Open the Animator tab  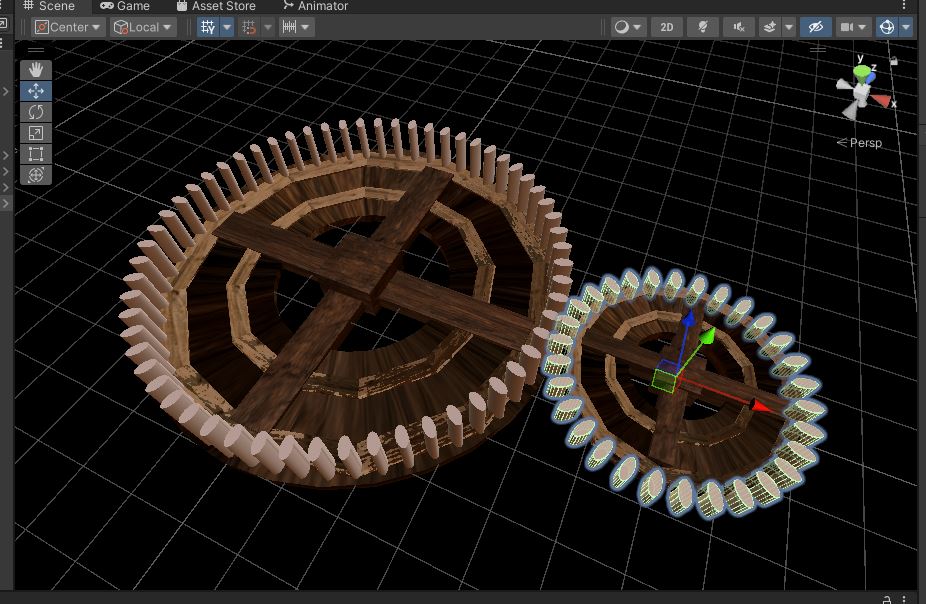pyautogui.click(x=315, y=6)
